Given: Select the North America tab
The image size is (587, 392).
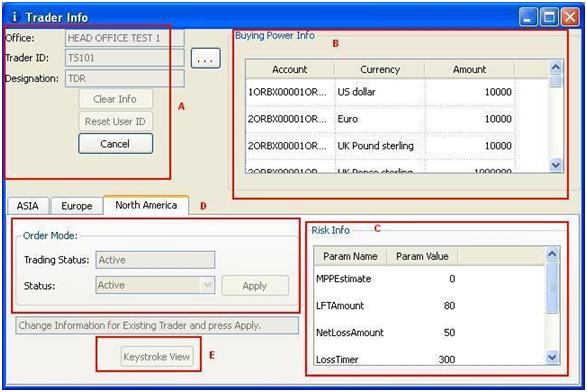Looking at the screenshot, I should click(146, 205).
